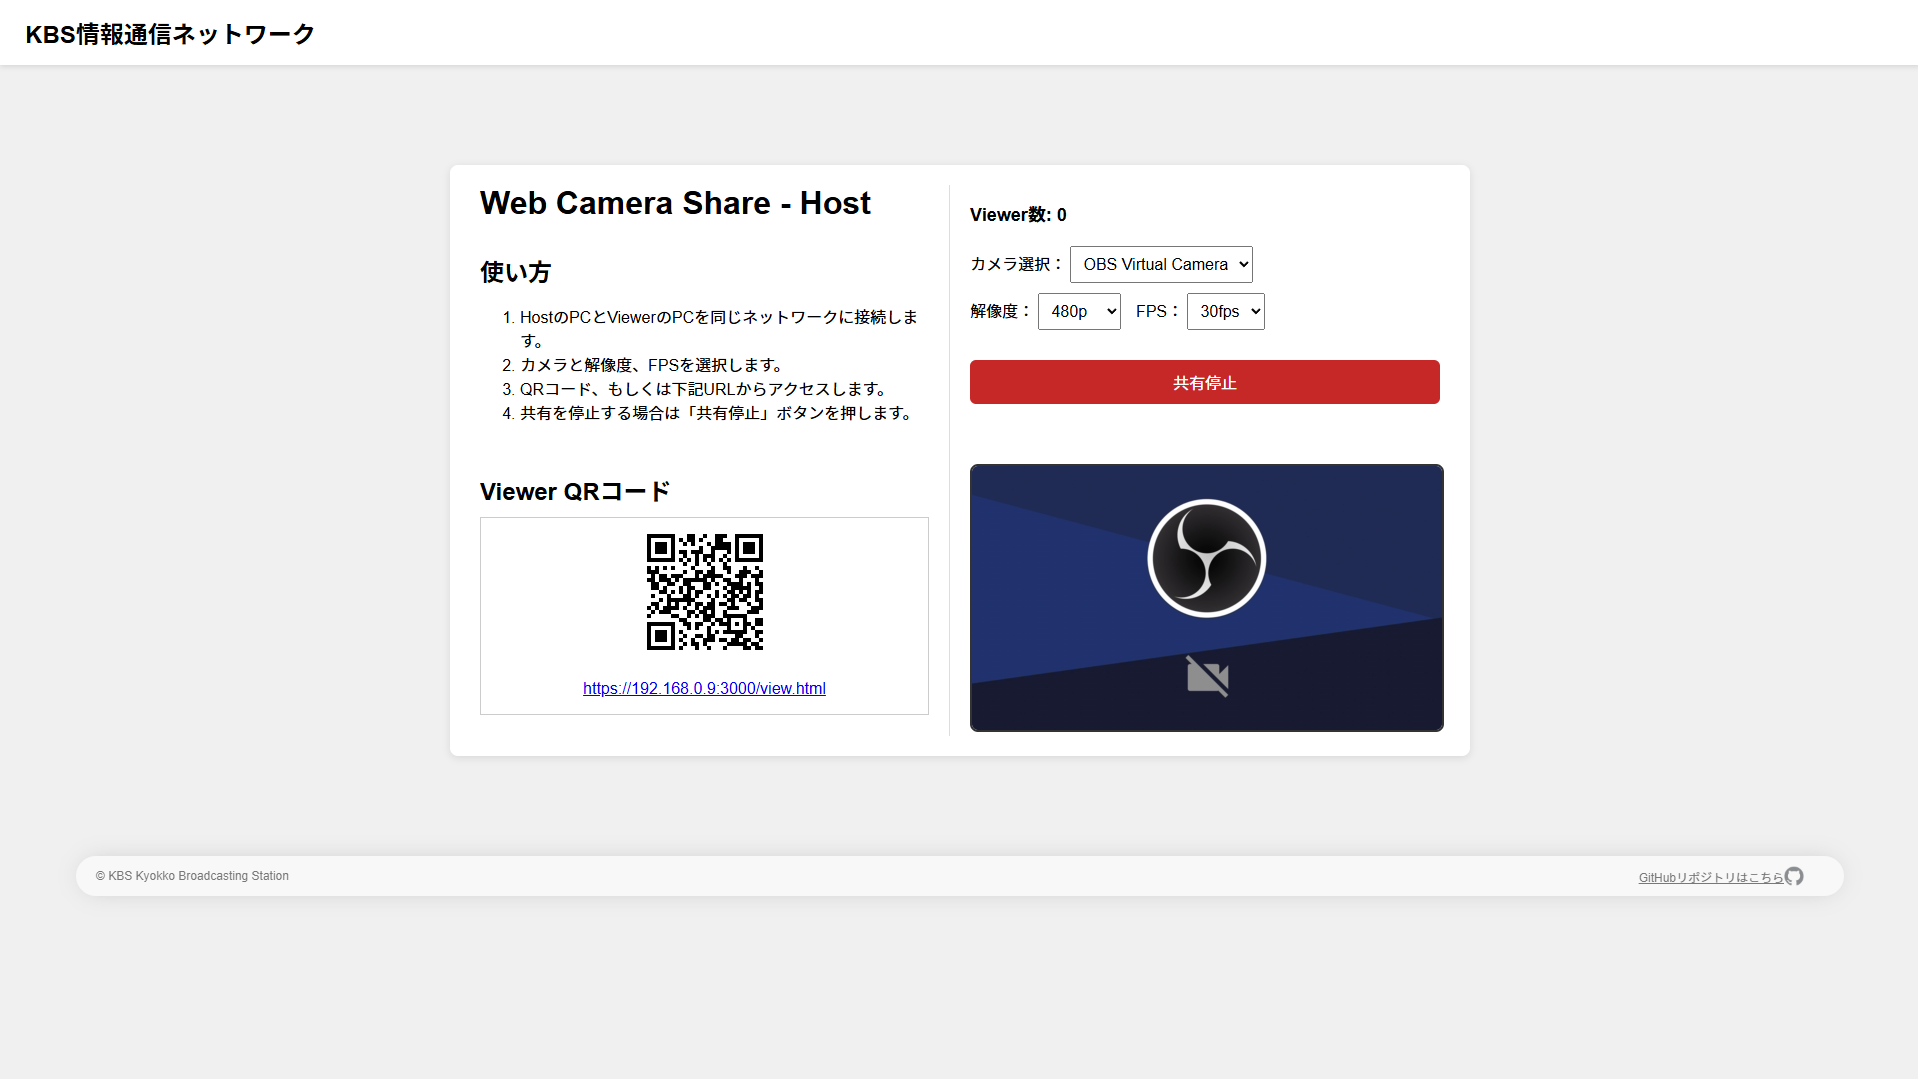
Task: Click the camera-off icon in video preview
Action: coord(1207,677)
